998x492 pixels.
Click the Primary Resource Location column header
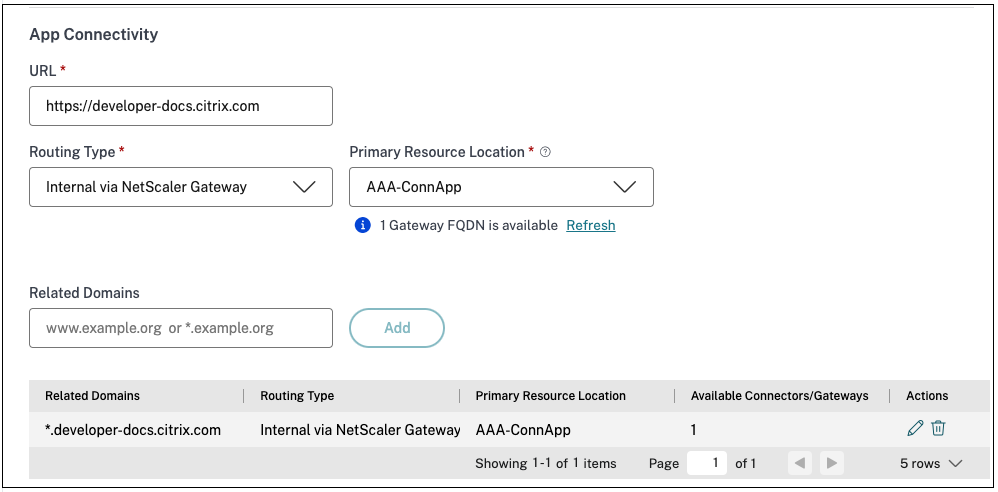pos(551,396)
